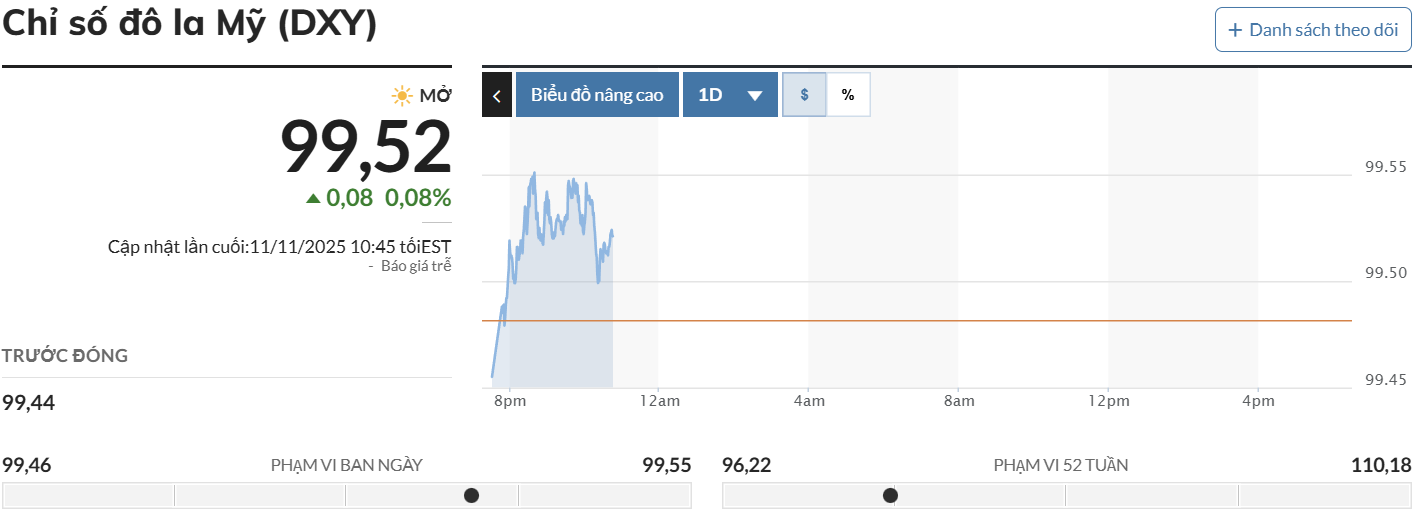The width and height of the screenshot is (1417, 514).
Task: Click the 12pm label on time axis
Action: (x=1108, y=401)
